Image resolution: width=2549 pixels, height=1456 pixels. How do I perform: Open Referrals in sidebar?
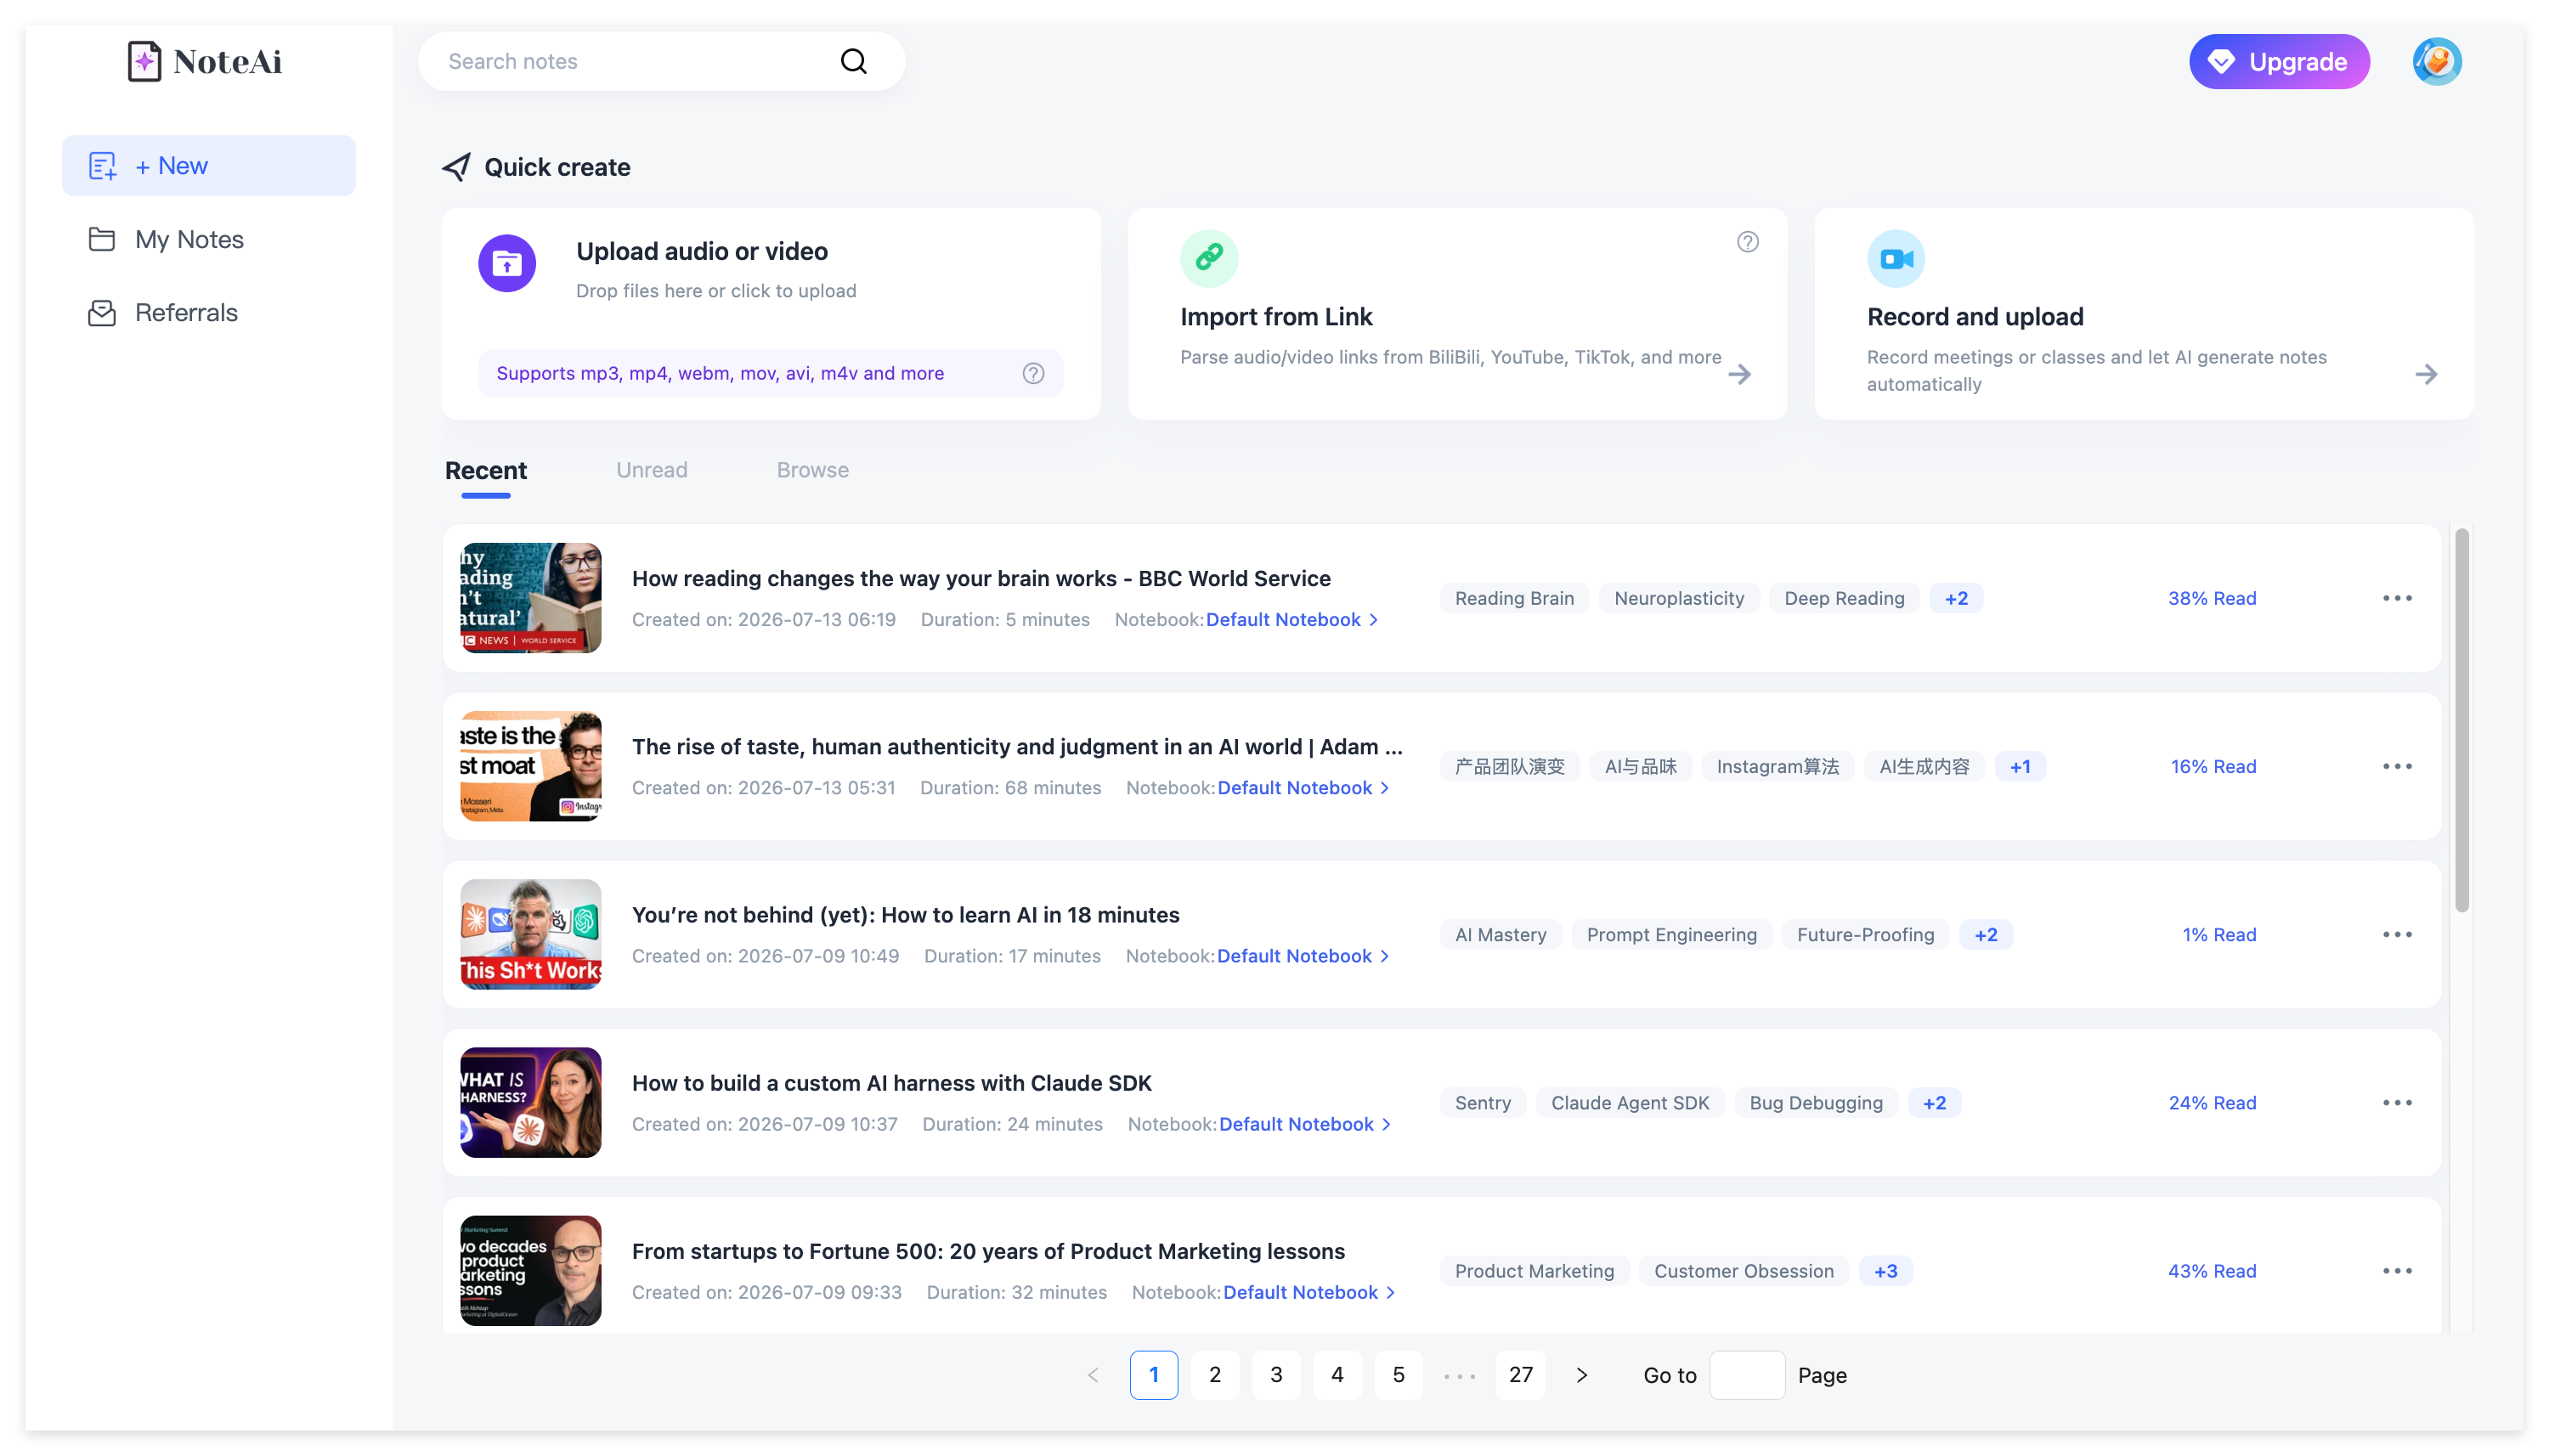click(208, 313)
